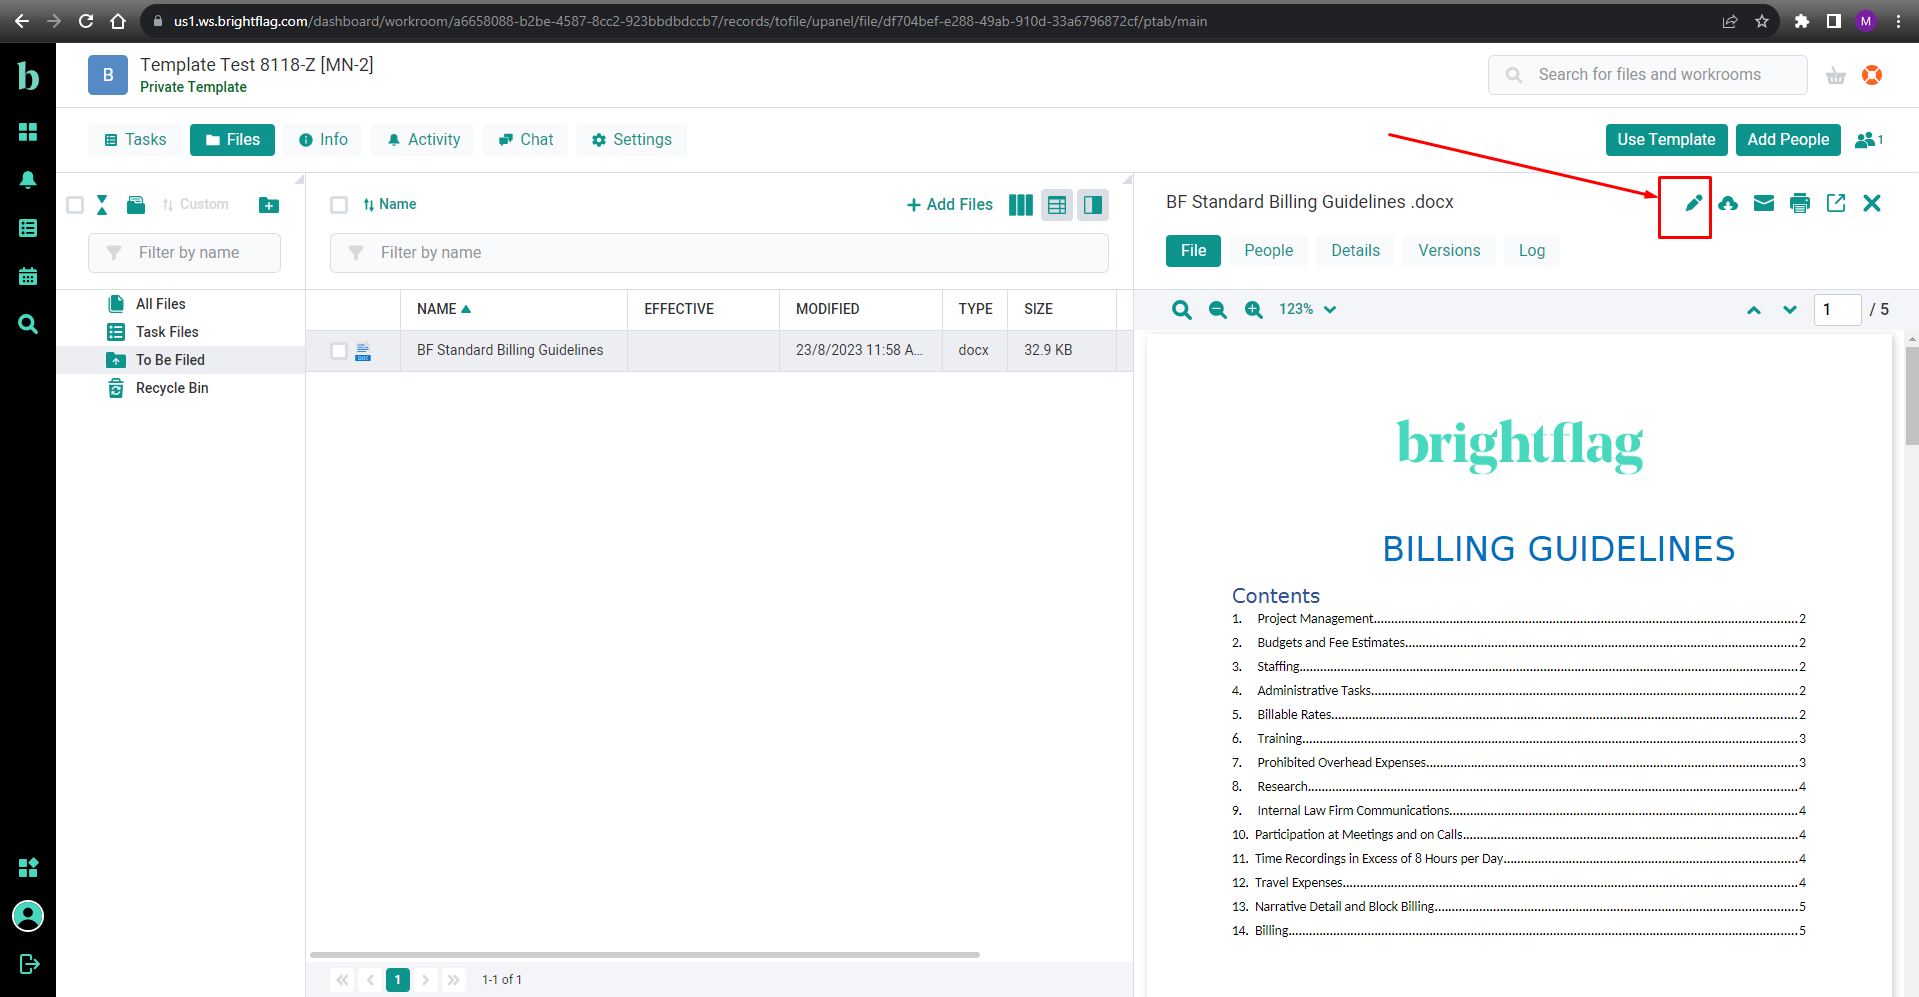
Task: Open the Tasks tab
Action: coord(136,140)
